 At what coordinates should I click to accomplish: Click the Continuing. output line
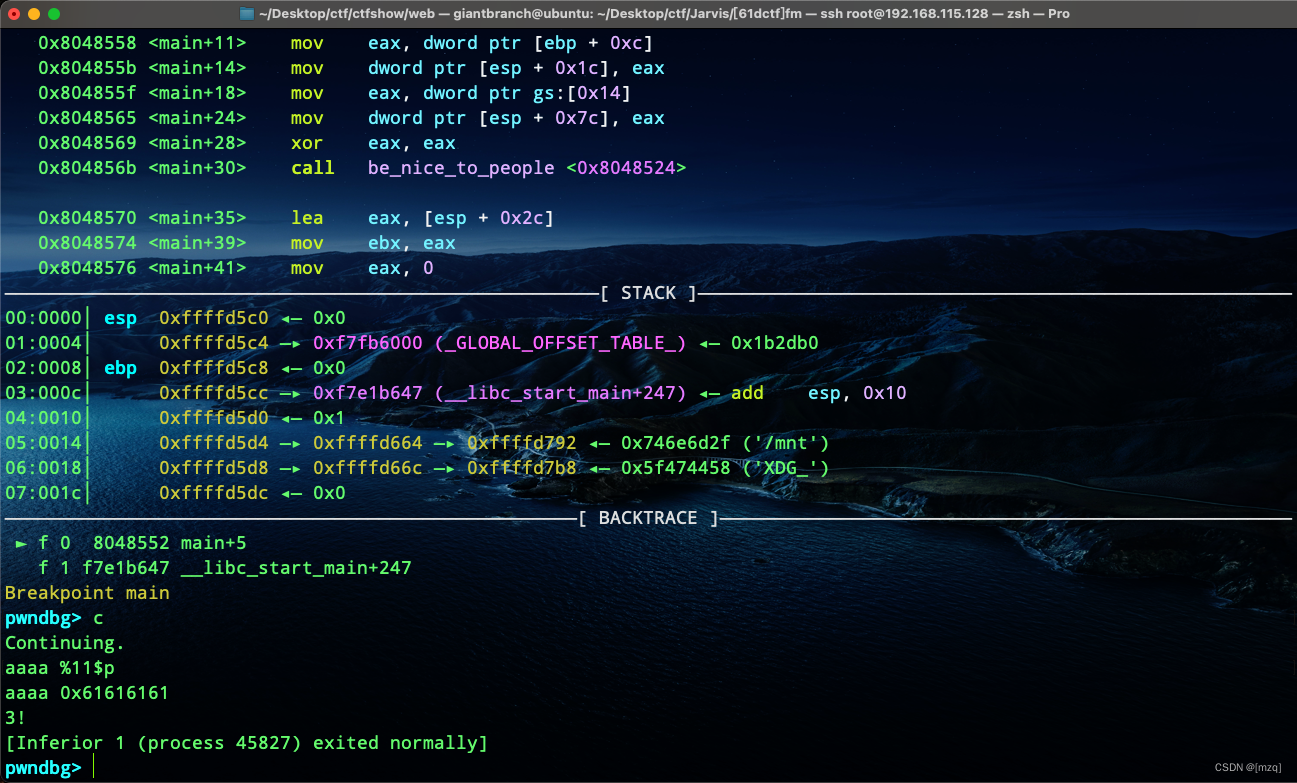pyautogui.click(x=65, y=643)
